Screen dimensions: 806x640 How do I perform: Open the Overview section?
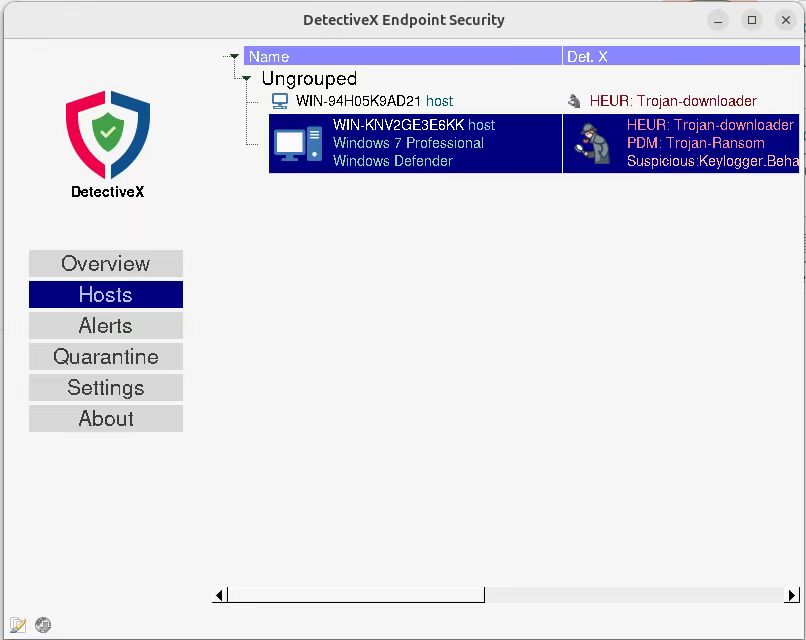(x=106, y=264)
